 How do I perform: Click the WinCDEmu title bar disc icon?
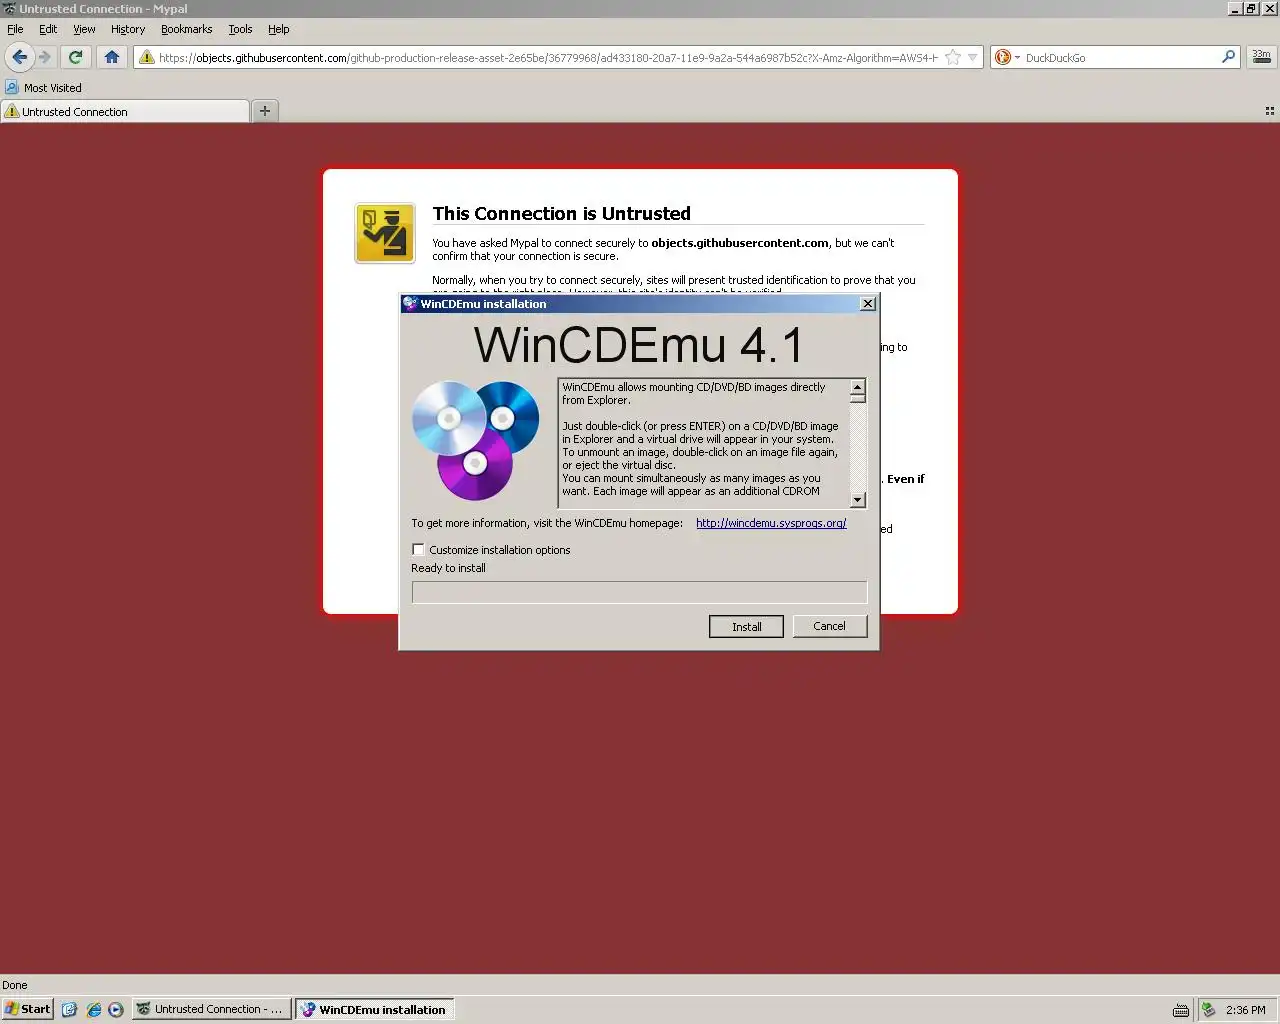[410, 304]
